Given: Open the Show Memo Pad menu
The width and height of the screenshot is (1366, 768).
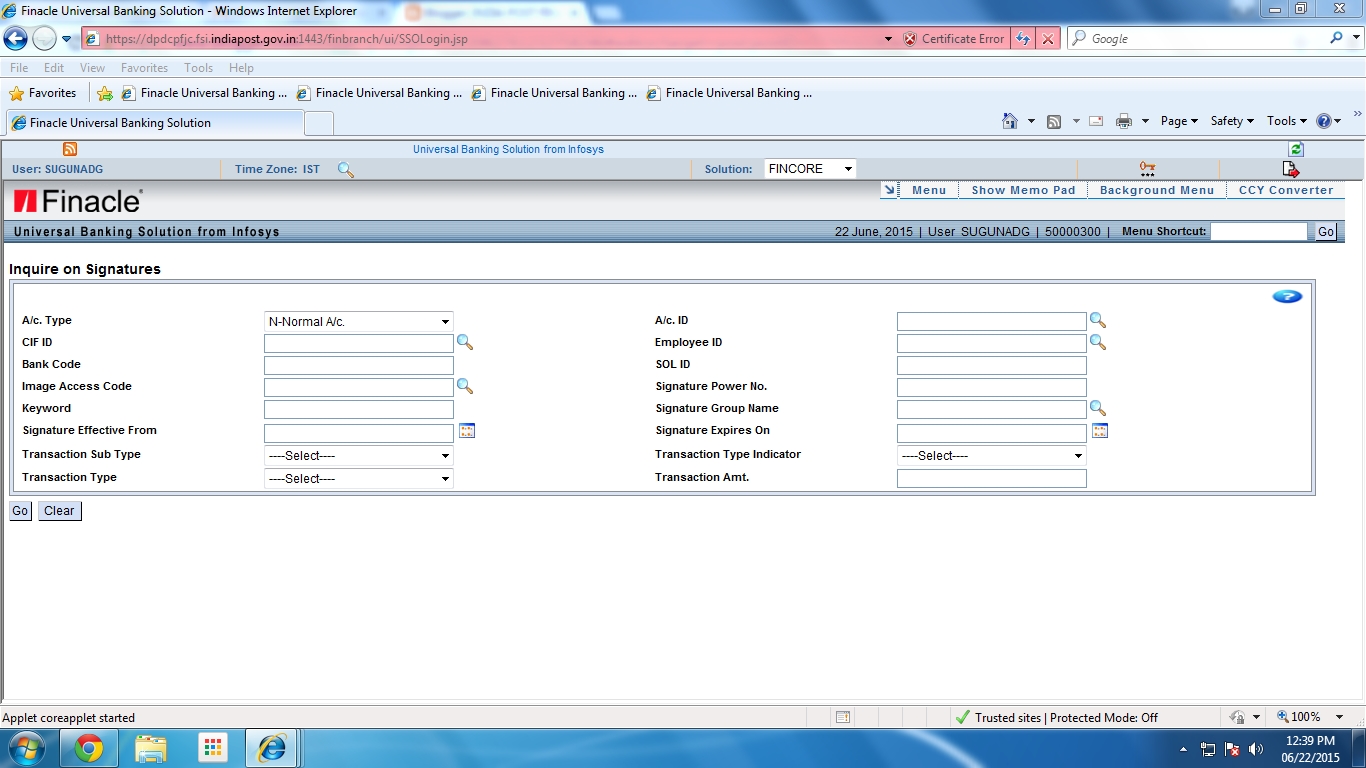Looking at the screenshot, I should [x=1022, y=189].
